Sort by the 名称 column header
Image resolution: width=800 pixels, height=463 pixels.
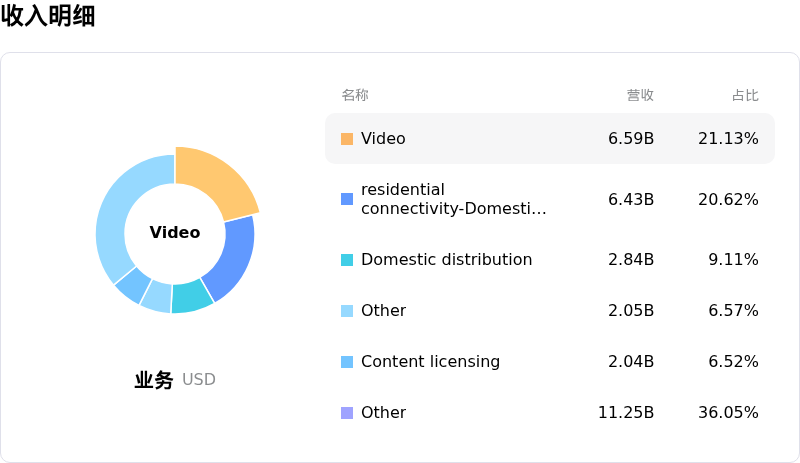[355, 96]
